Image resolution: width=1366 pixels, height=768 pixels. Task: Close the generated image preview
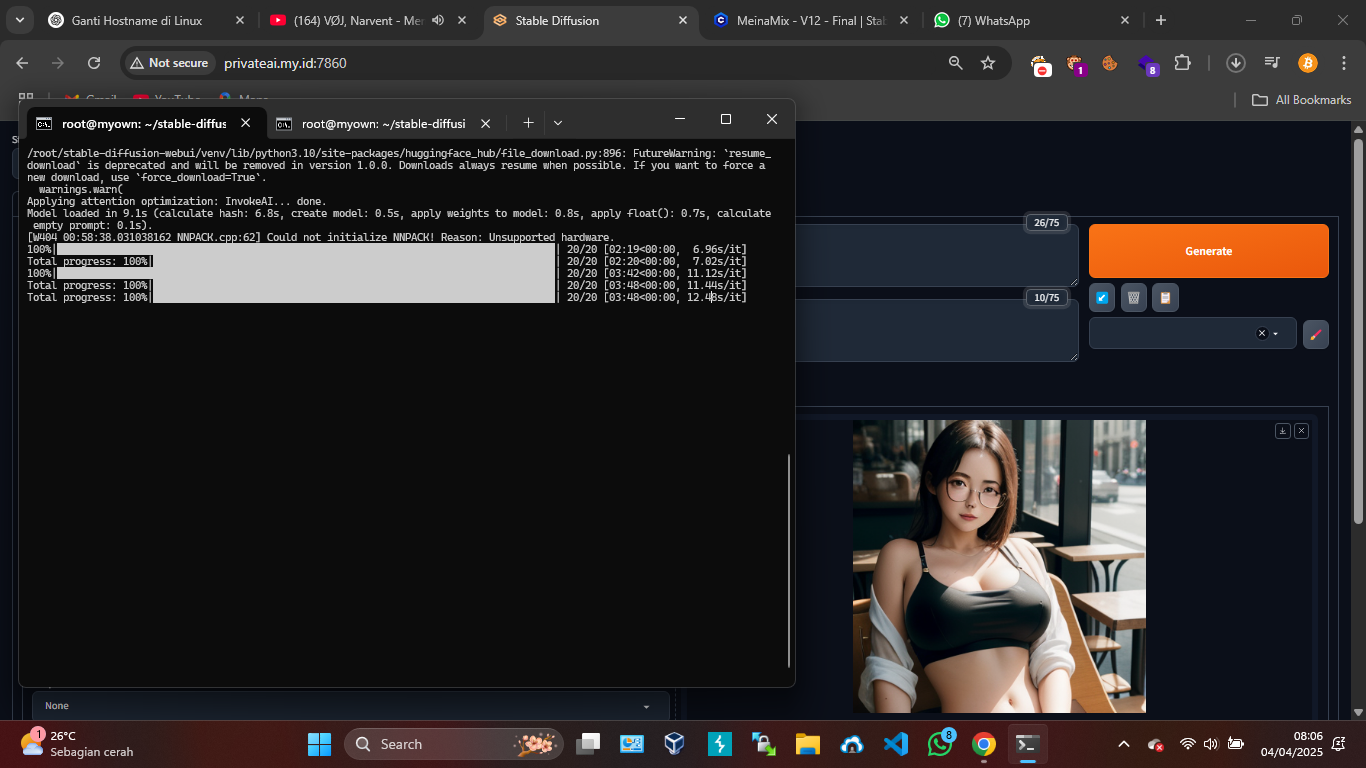point(1301,431)
